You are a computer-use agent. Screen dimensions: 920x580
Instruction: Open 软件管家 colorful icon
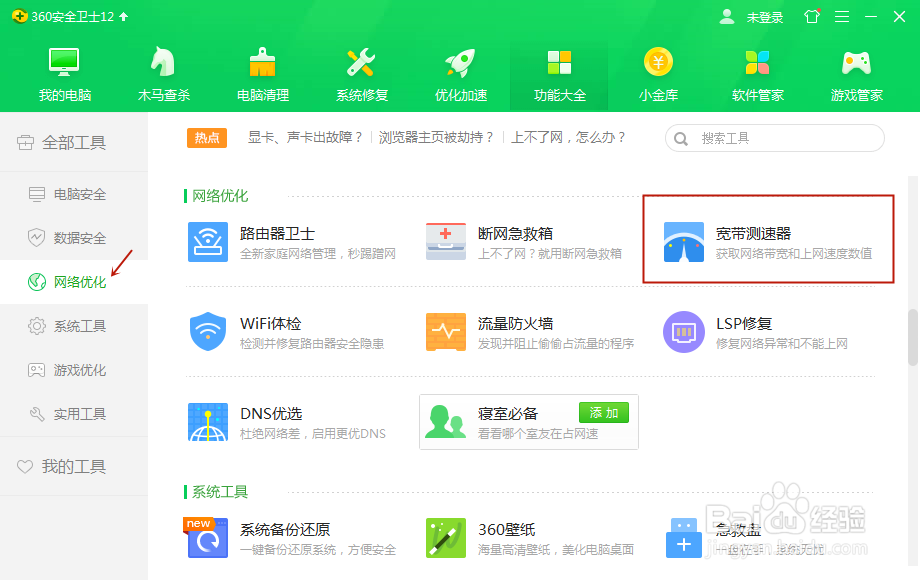coord(757,62)
